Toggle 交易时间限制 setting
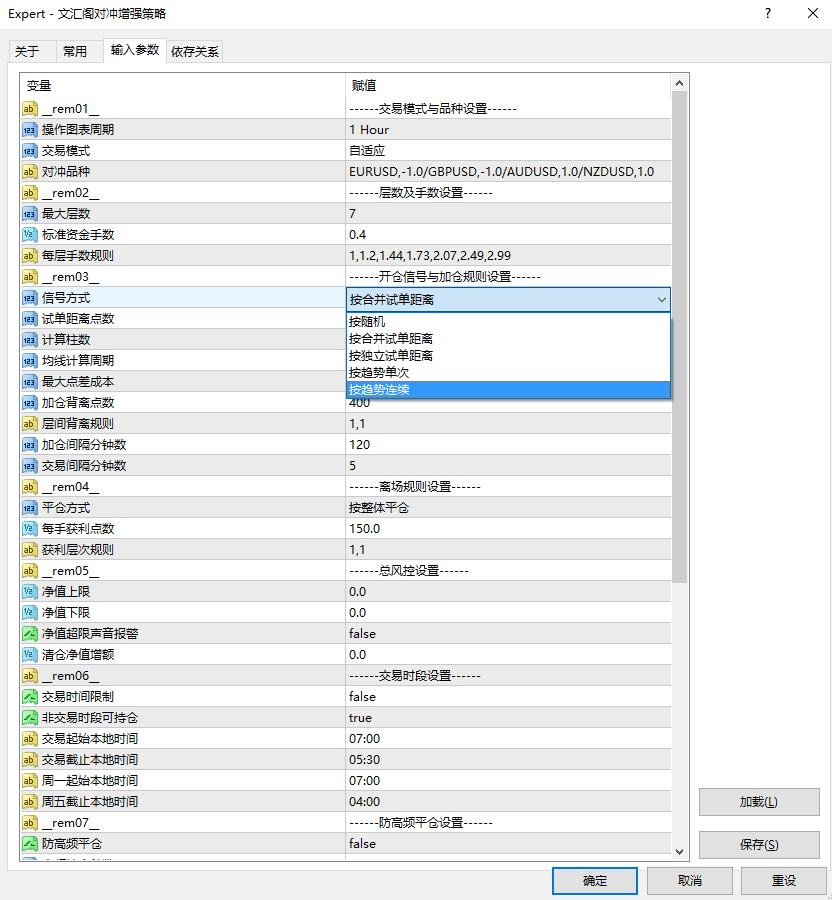 coord(500,696)
